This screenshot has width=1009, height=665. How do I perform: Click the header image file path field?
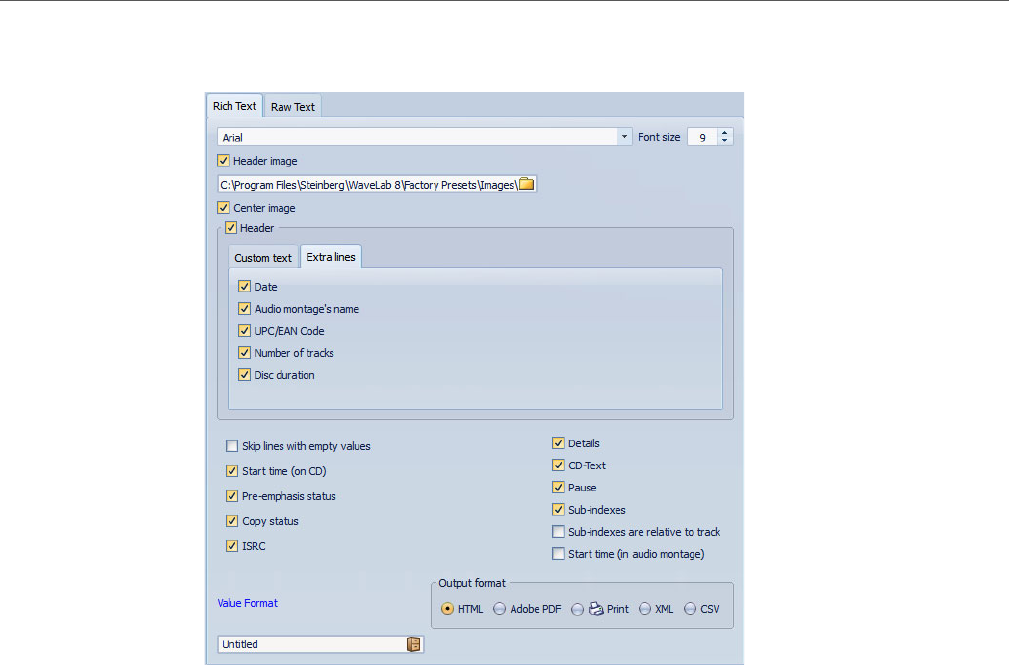[368, 185]
